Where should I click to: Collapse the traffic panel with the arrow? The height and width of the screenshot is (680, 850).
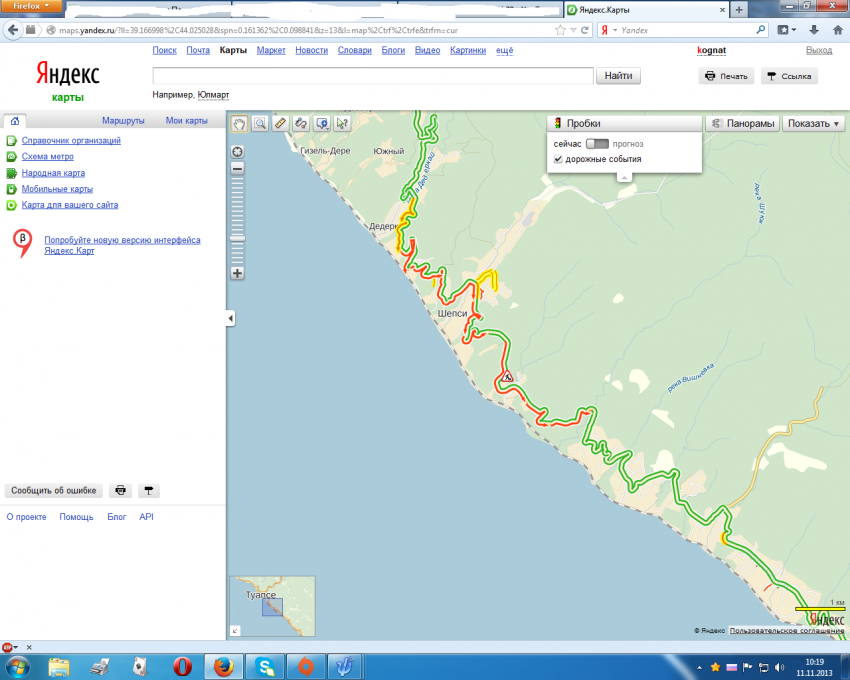tap(624, 177)
